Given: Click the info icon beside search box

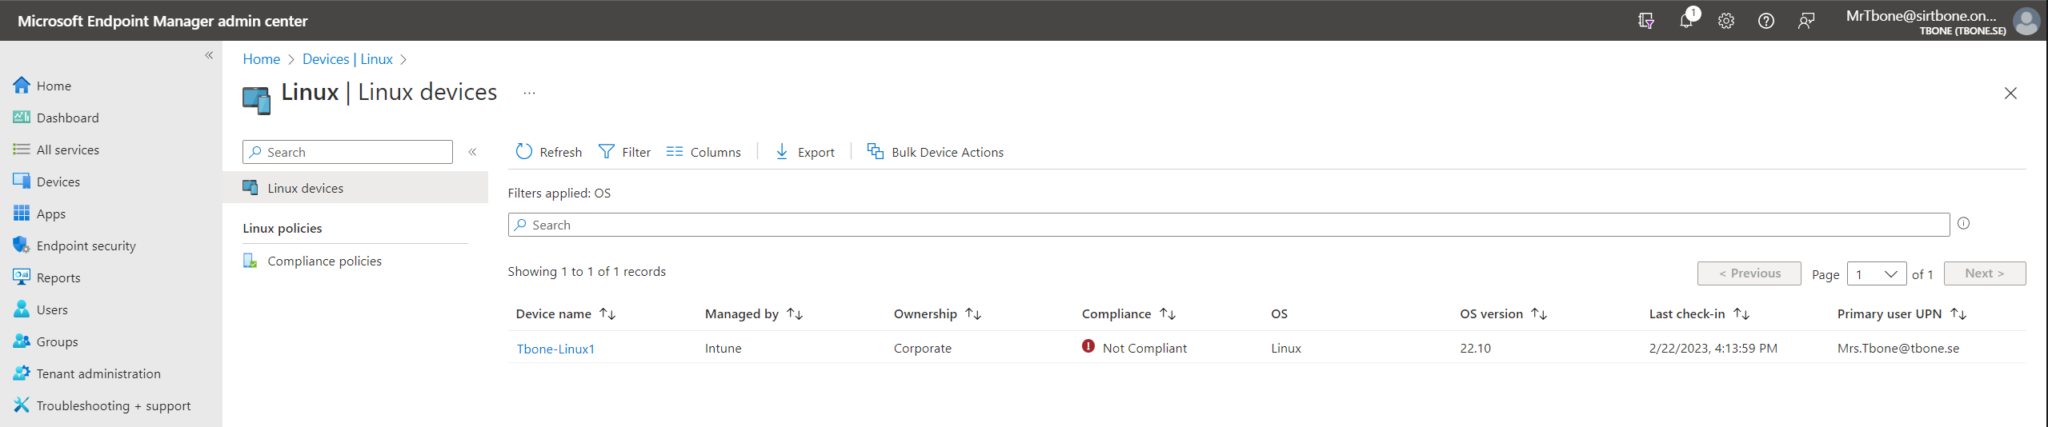Looking at the screenshot, I should point(1963,224).
